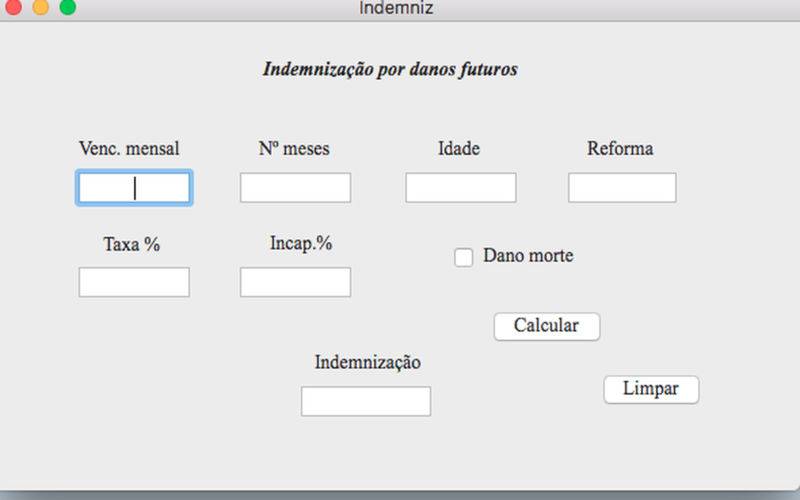Select the Incap.% input field

pyautogui.click(x=295, y=282)
